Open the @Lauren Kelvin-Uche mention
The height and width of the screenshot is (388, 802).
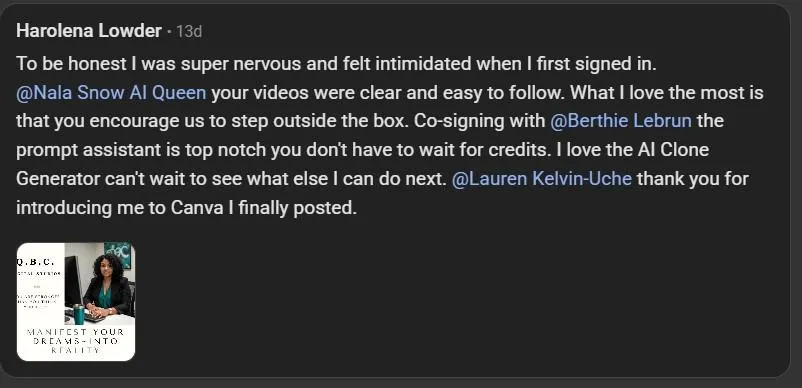pyautogui.click(x=542, y=179)
